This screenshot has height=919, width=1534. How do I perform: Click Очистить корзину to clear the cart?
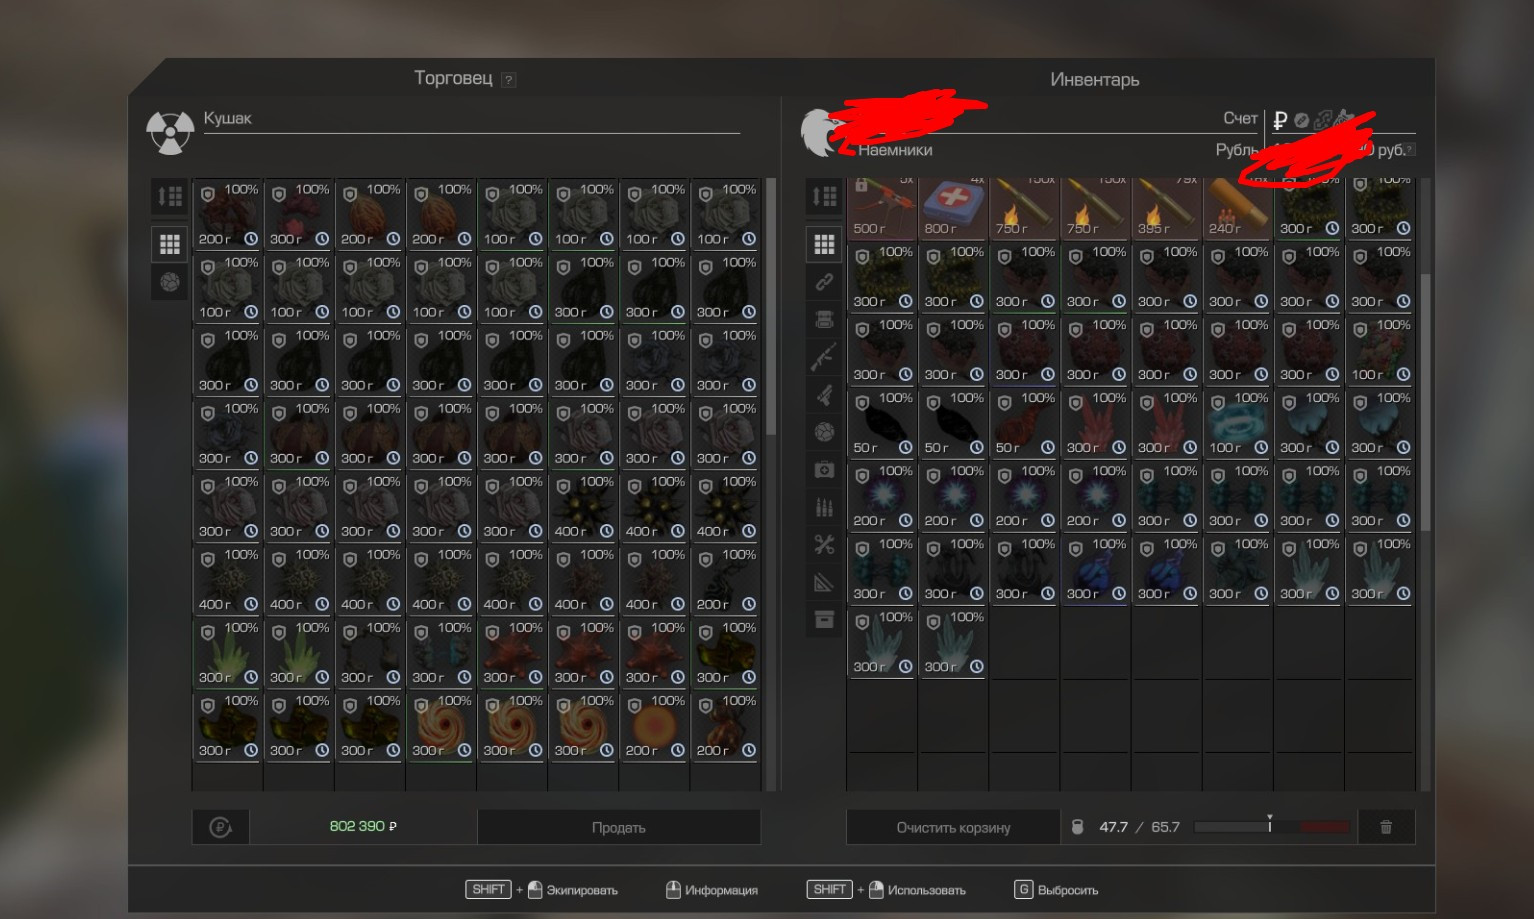(x=953, y=827)
